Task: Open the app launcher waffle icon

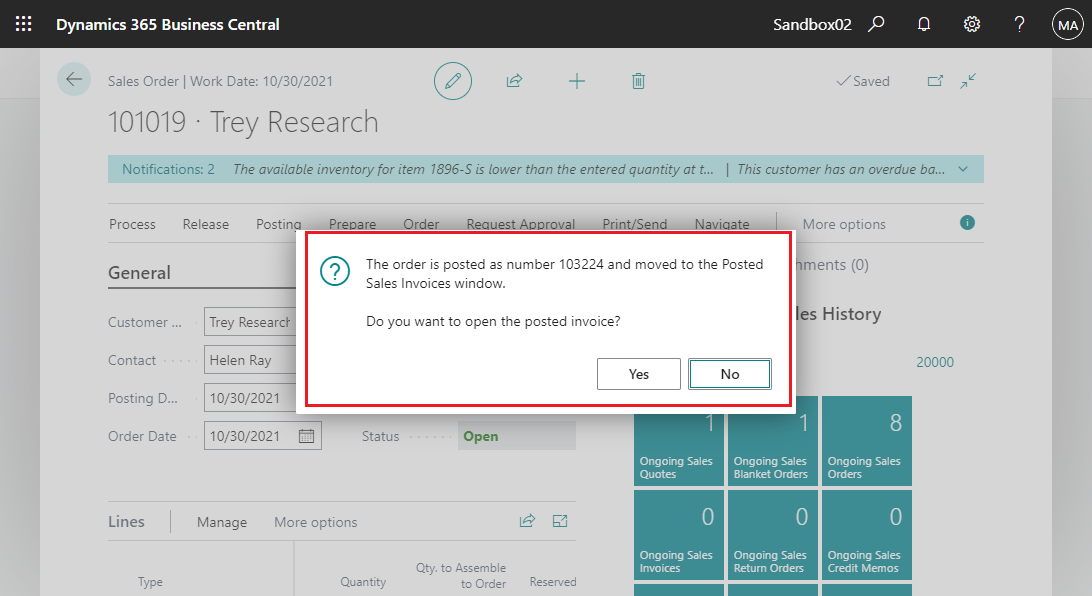Action: tap(23, 23)
